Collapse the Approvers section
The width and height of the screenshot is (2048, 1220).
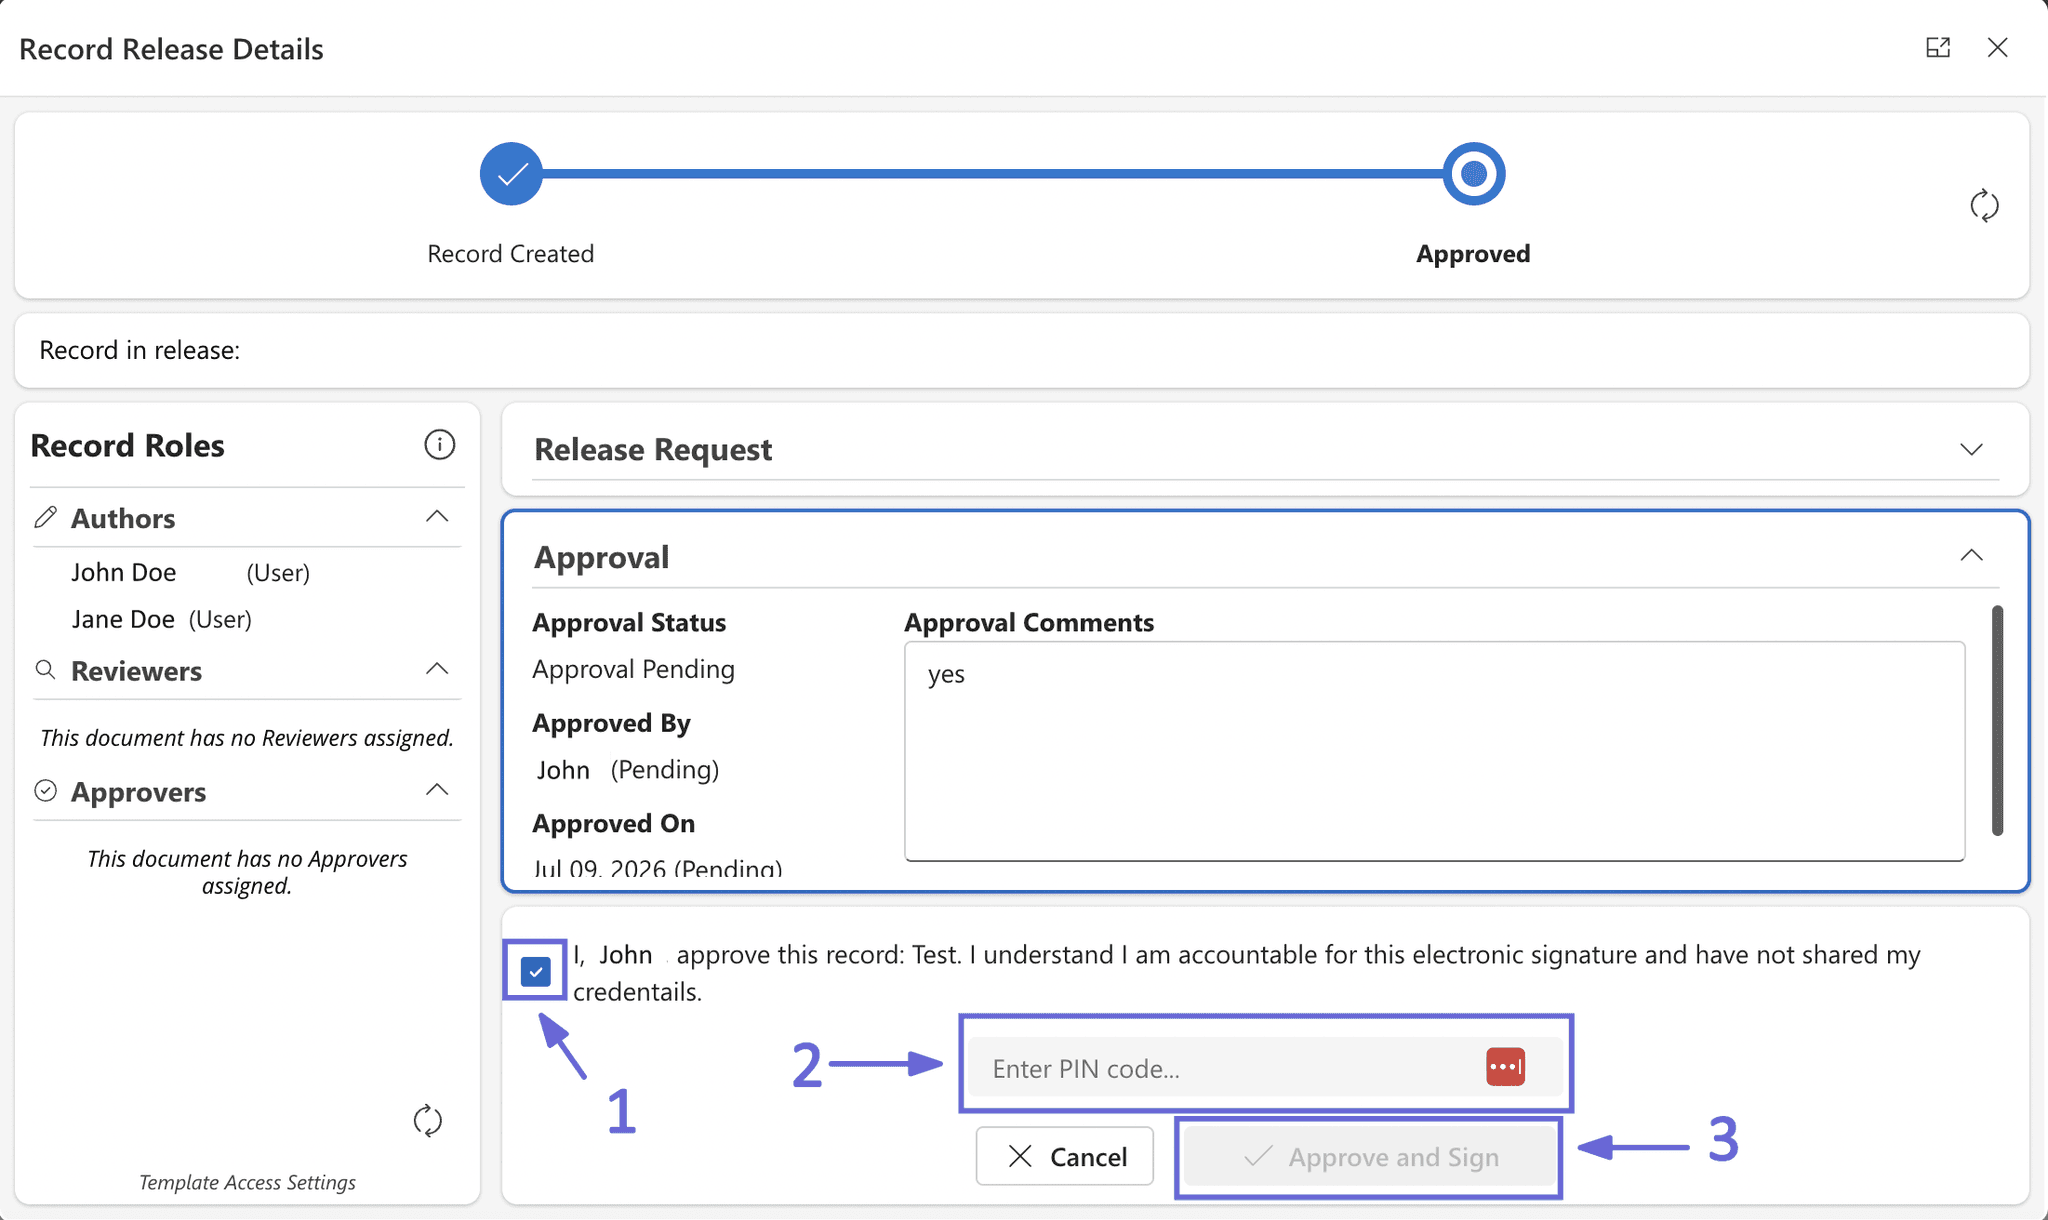tap(437, 790)
